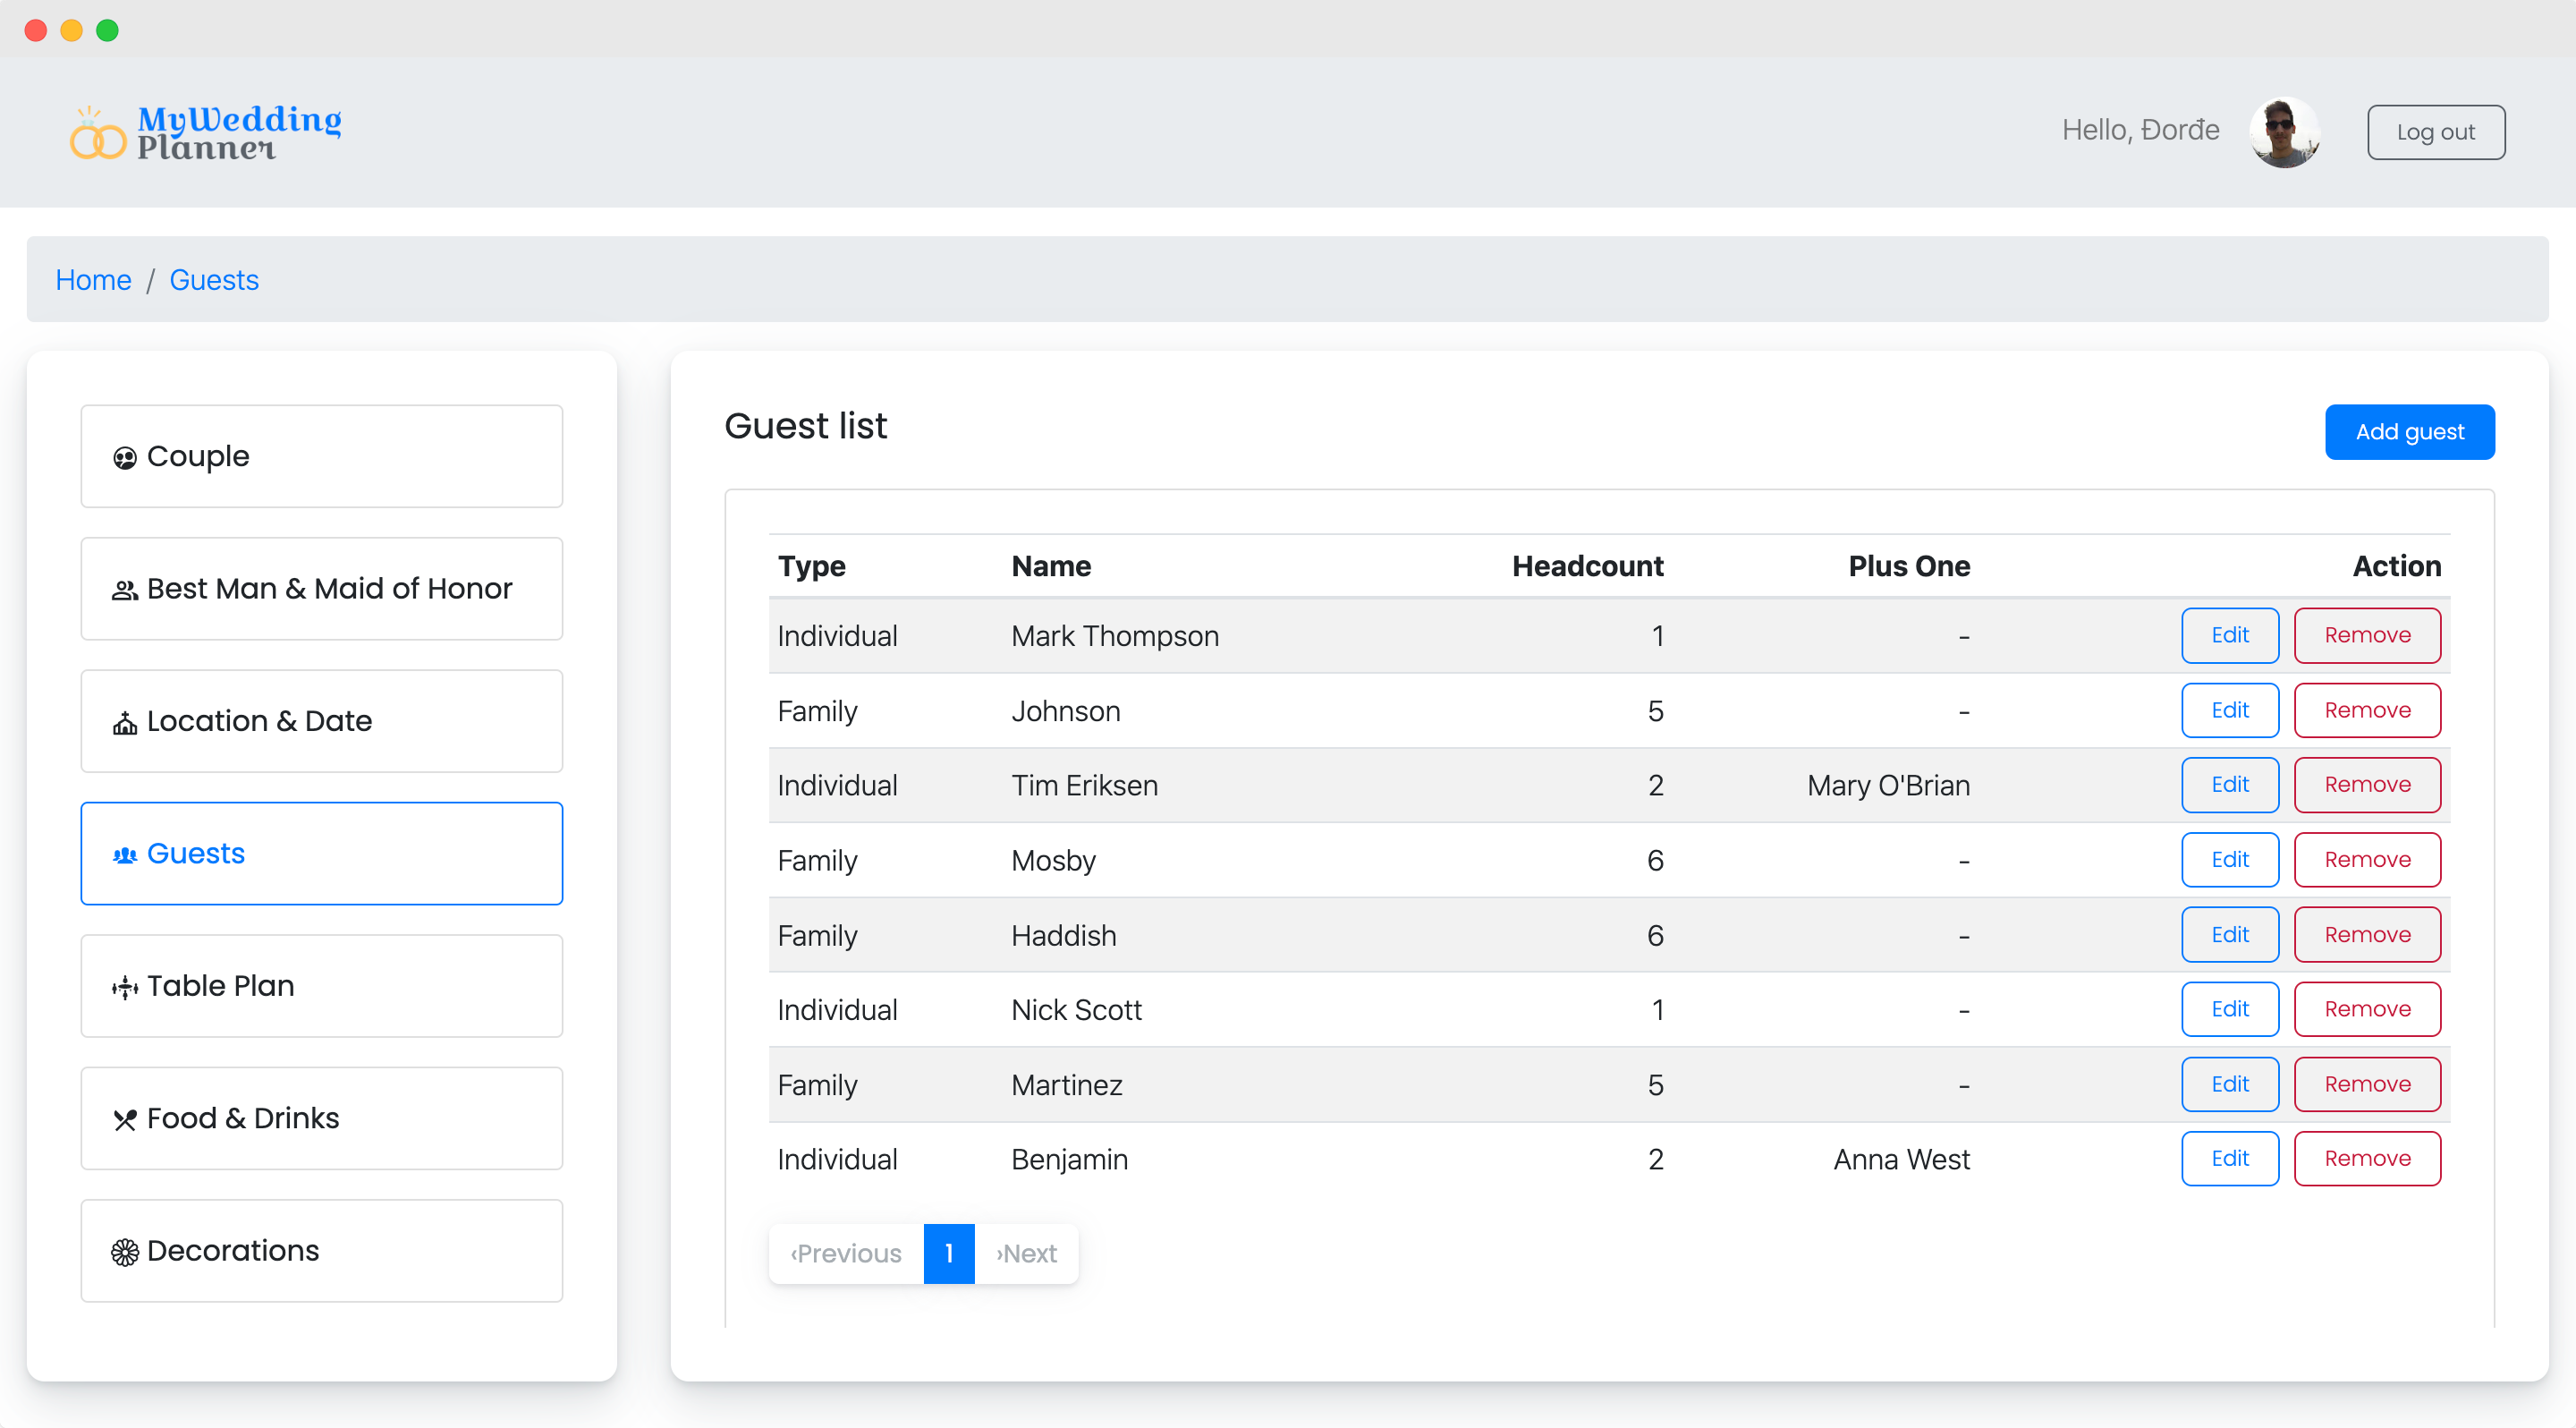The image size is (2576, 1428).
Task: Click Log out button
Action: pos(2434,130)
